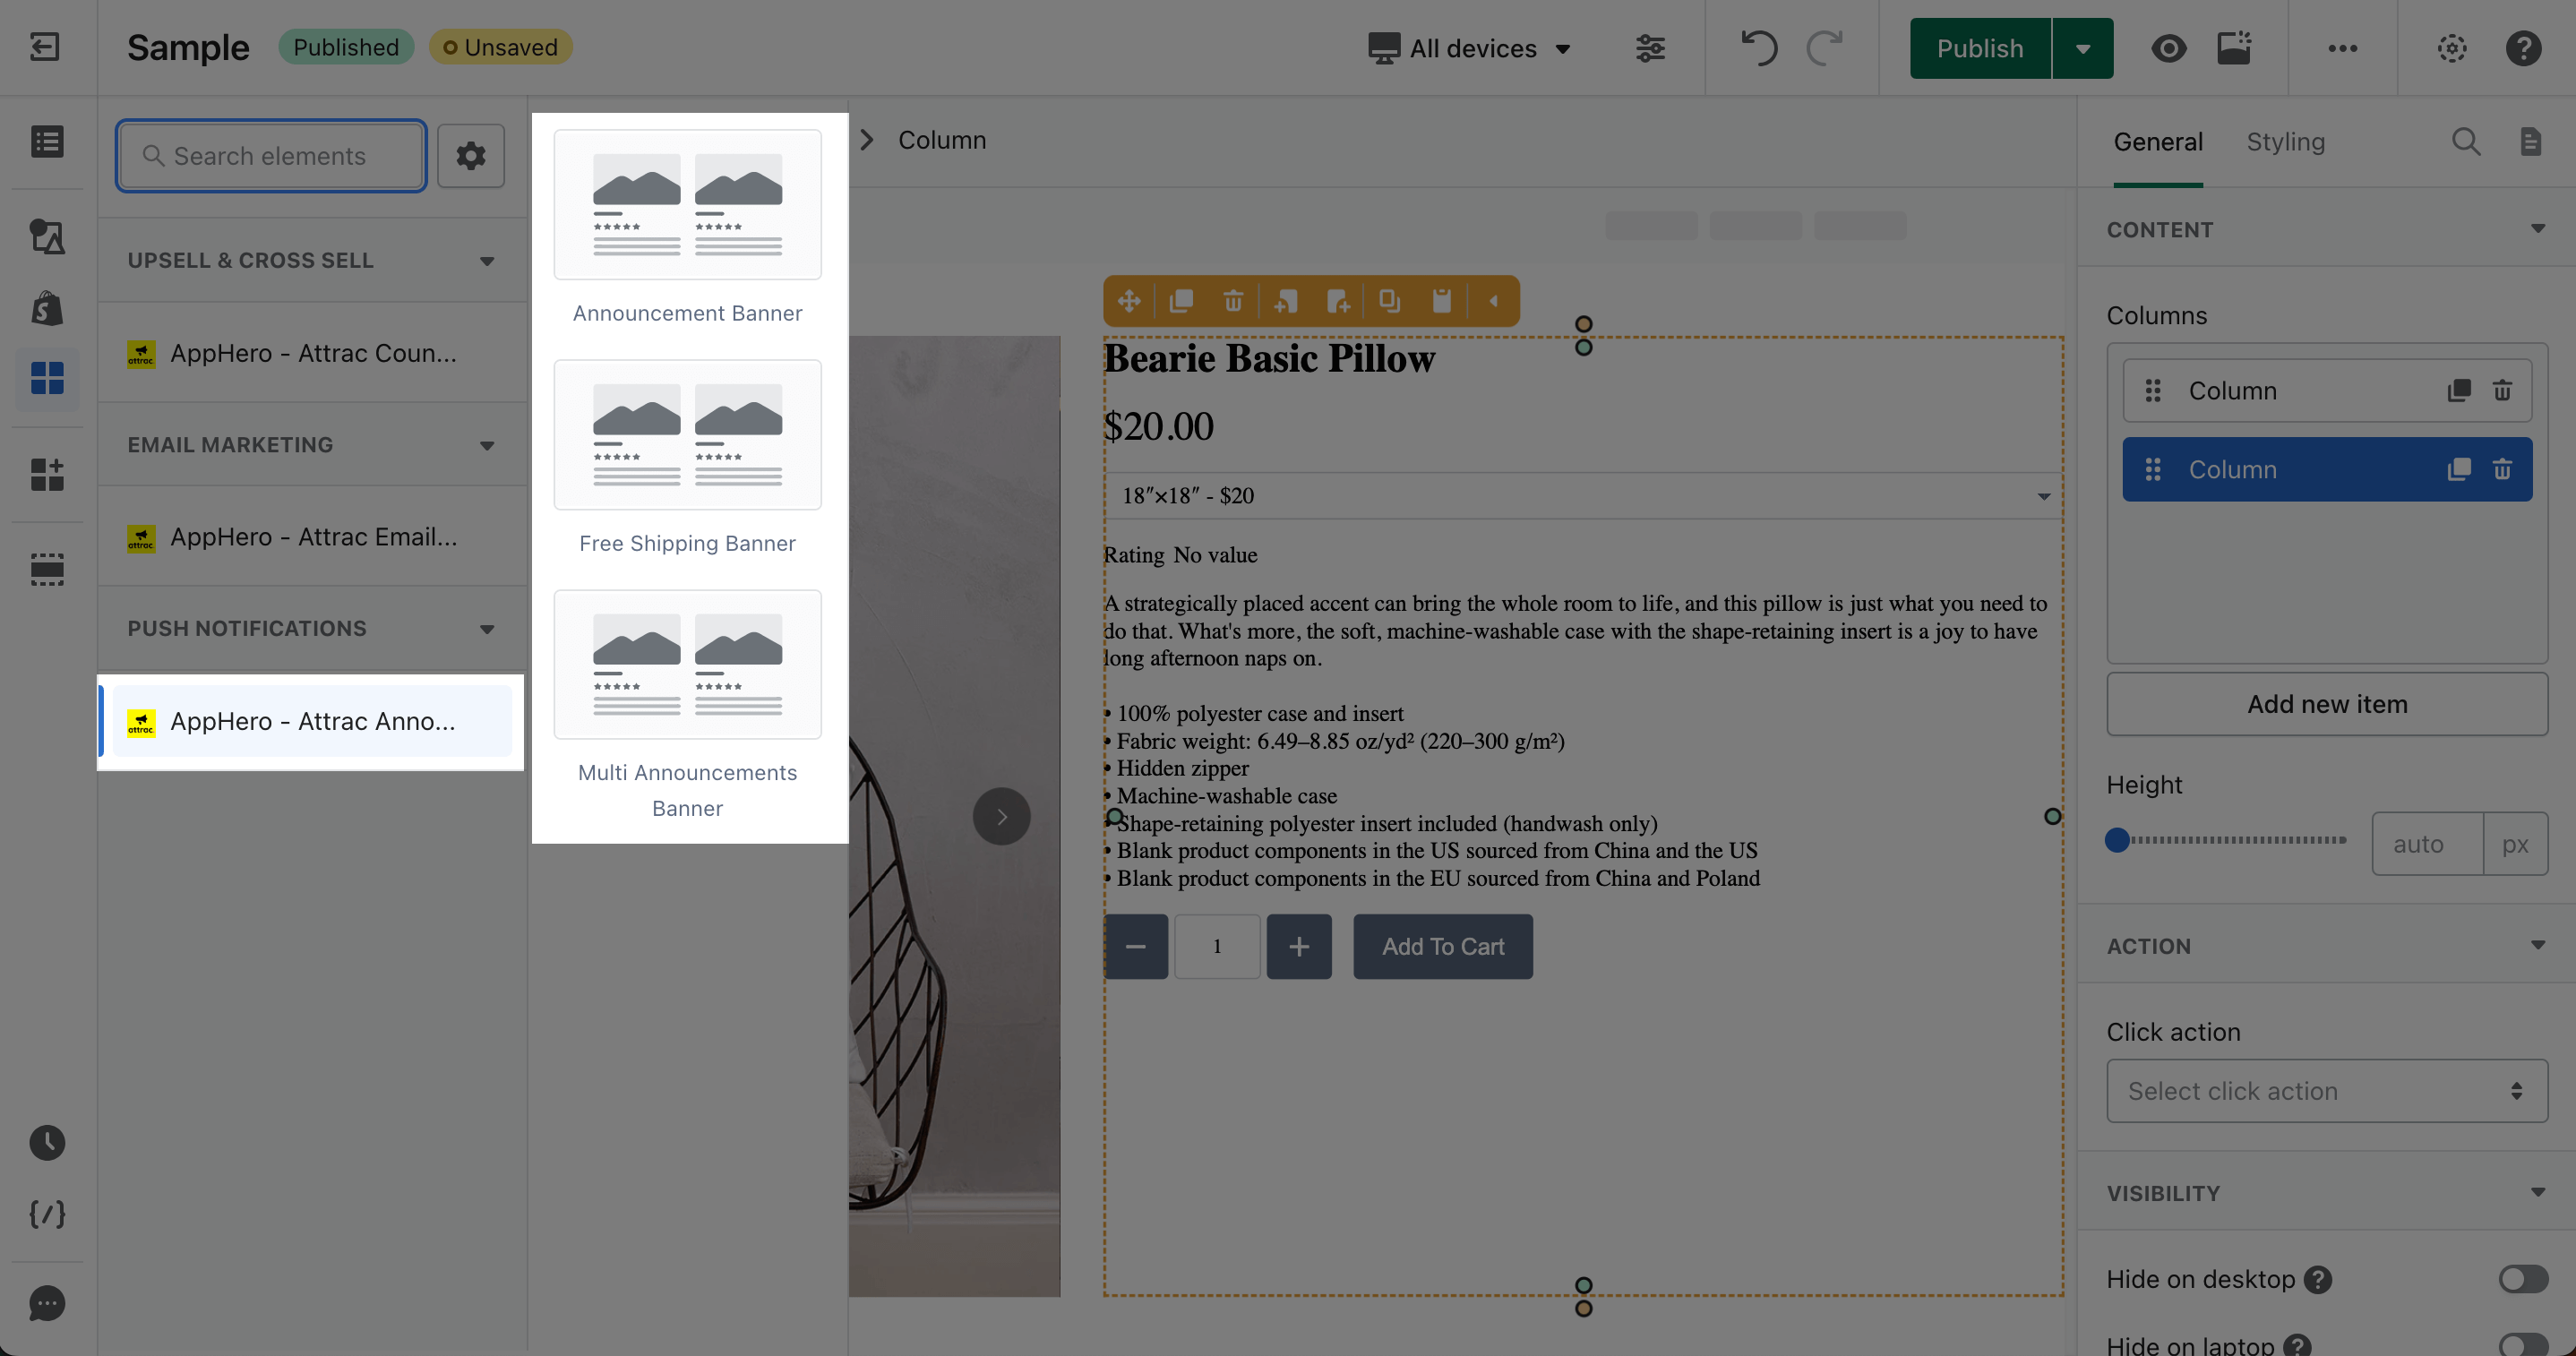This screenshot has height=1356, width=2576.
Task: Click trash icon in orange element toolbar
Action: tap(1233, 301)
